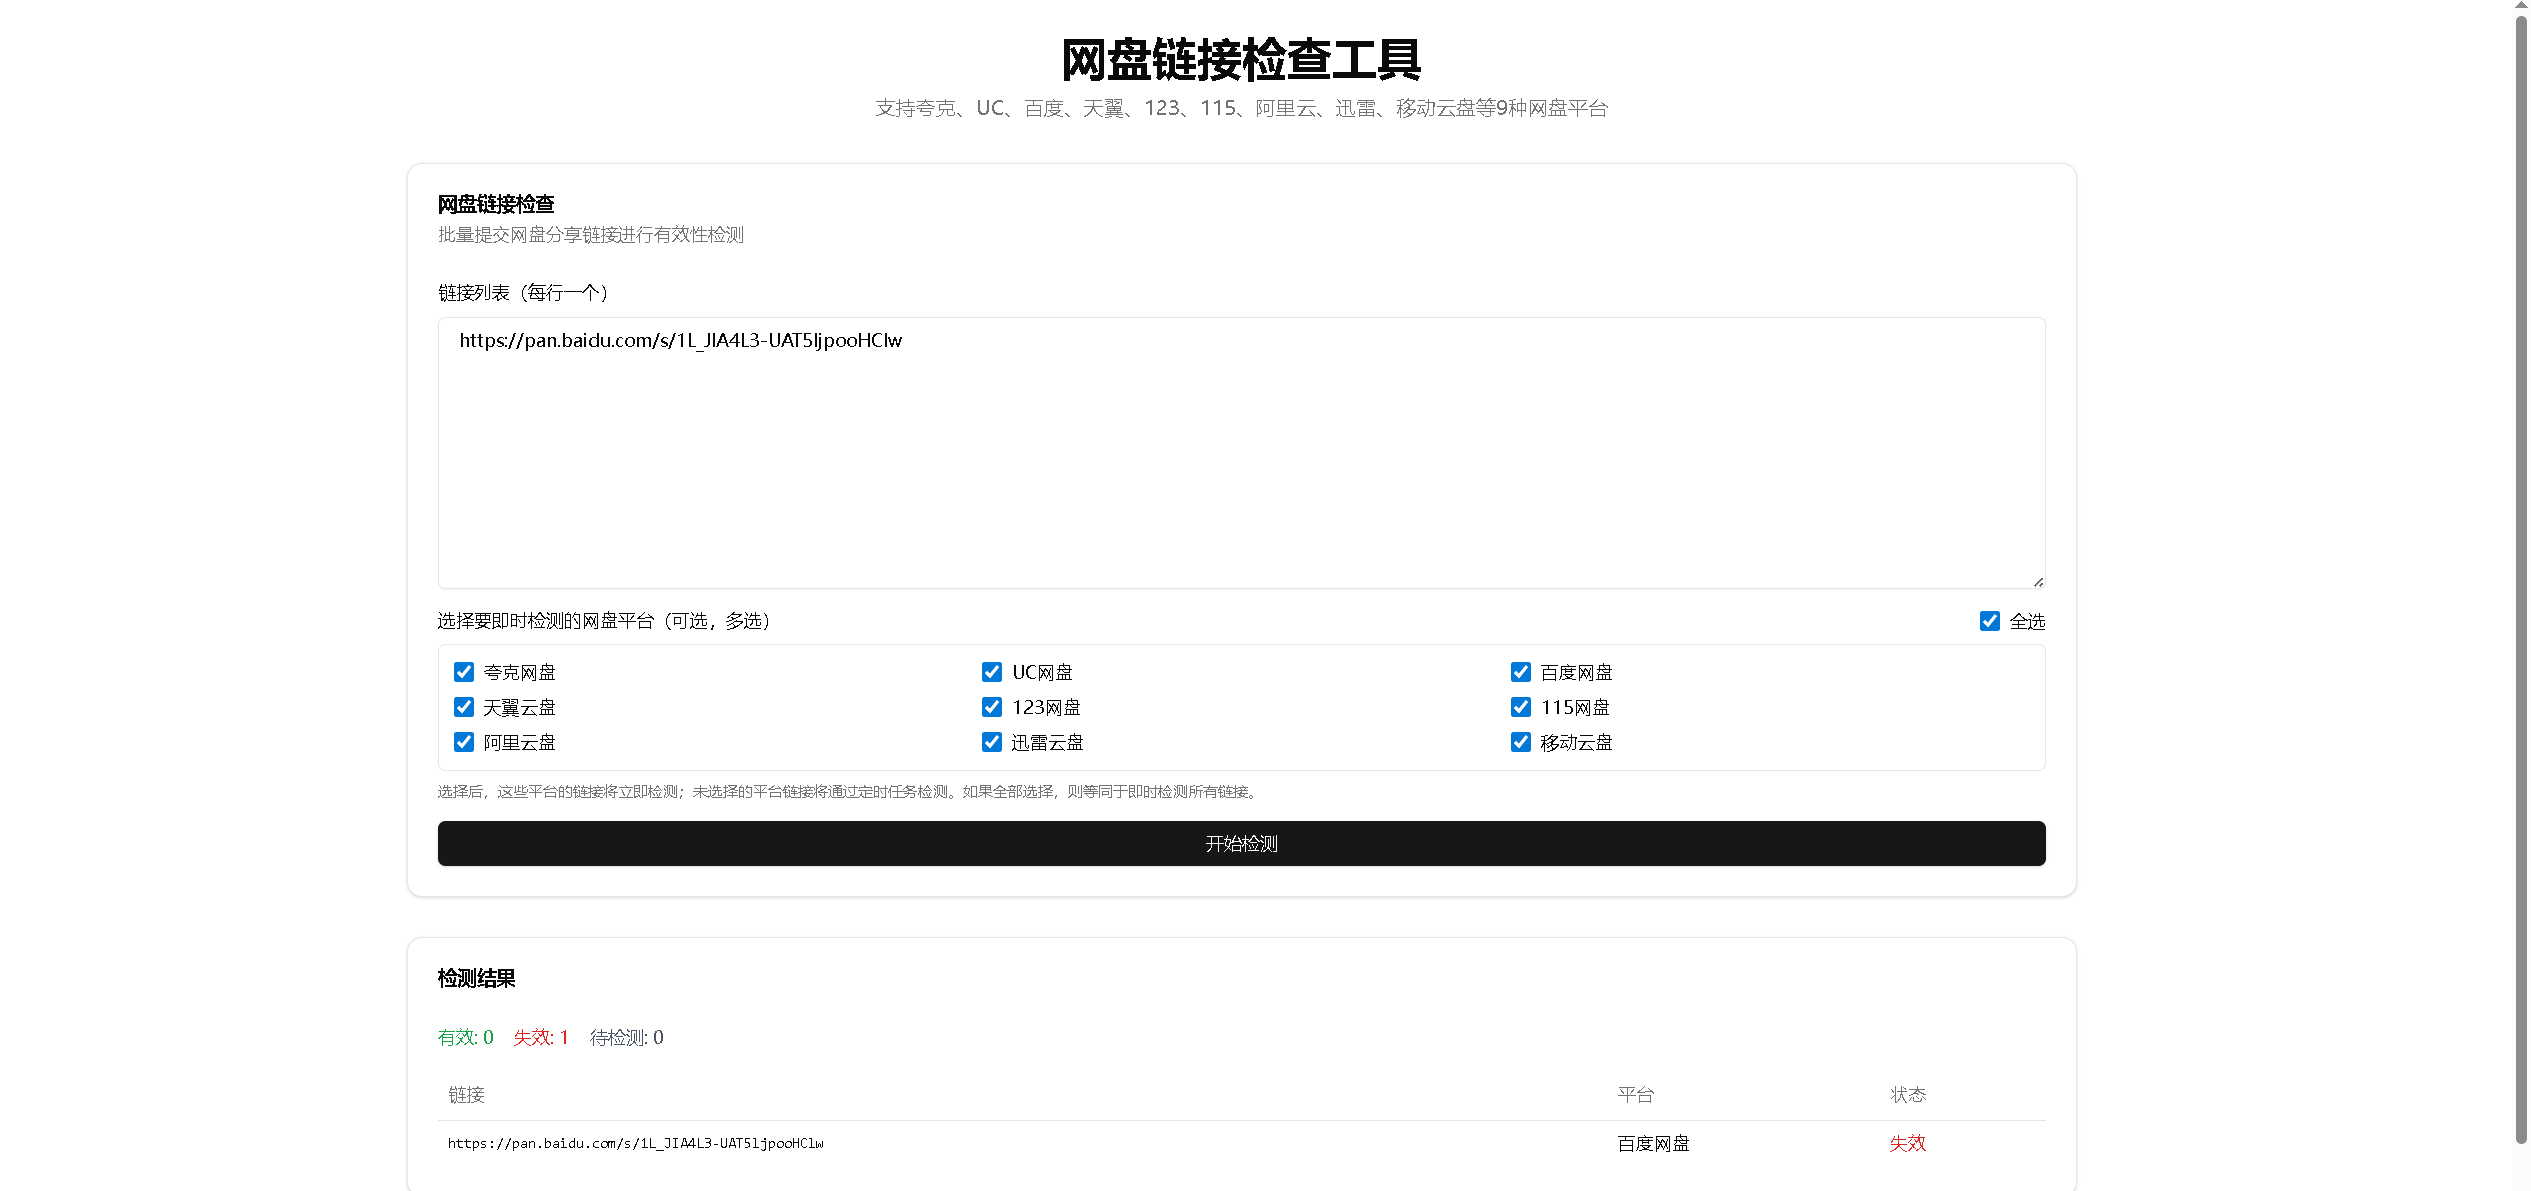The width and height of the screenshot is (2531, 1191).
Task: Toggle the 迅雷云盘 checkbox
Action: coord(992,742)
